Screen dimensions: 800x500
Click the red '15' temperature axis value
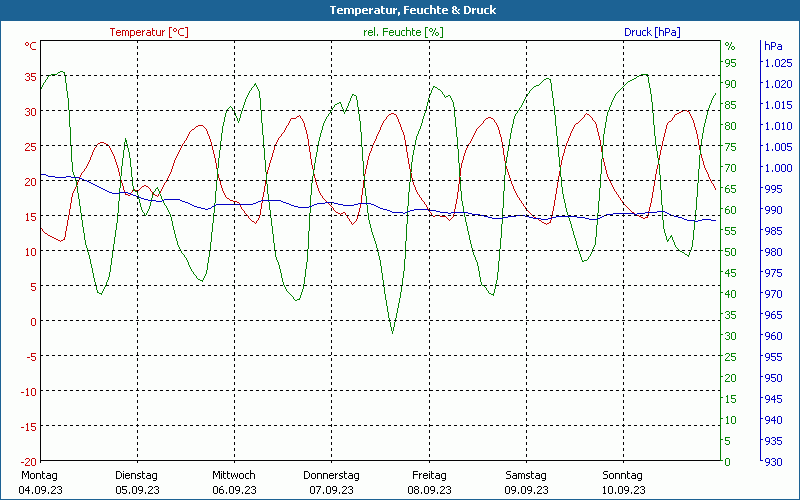point(31,217)
